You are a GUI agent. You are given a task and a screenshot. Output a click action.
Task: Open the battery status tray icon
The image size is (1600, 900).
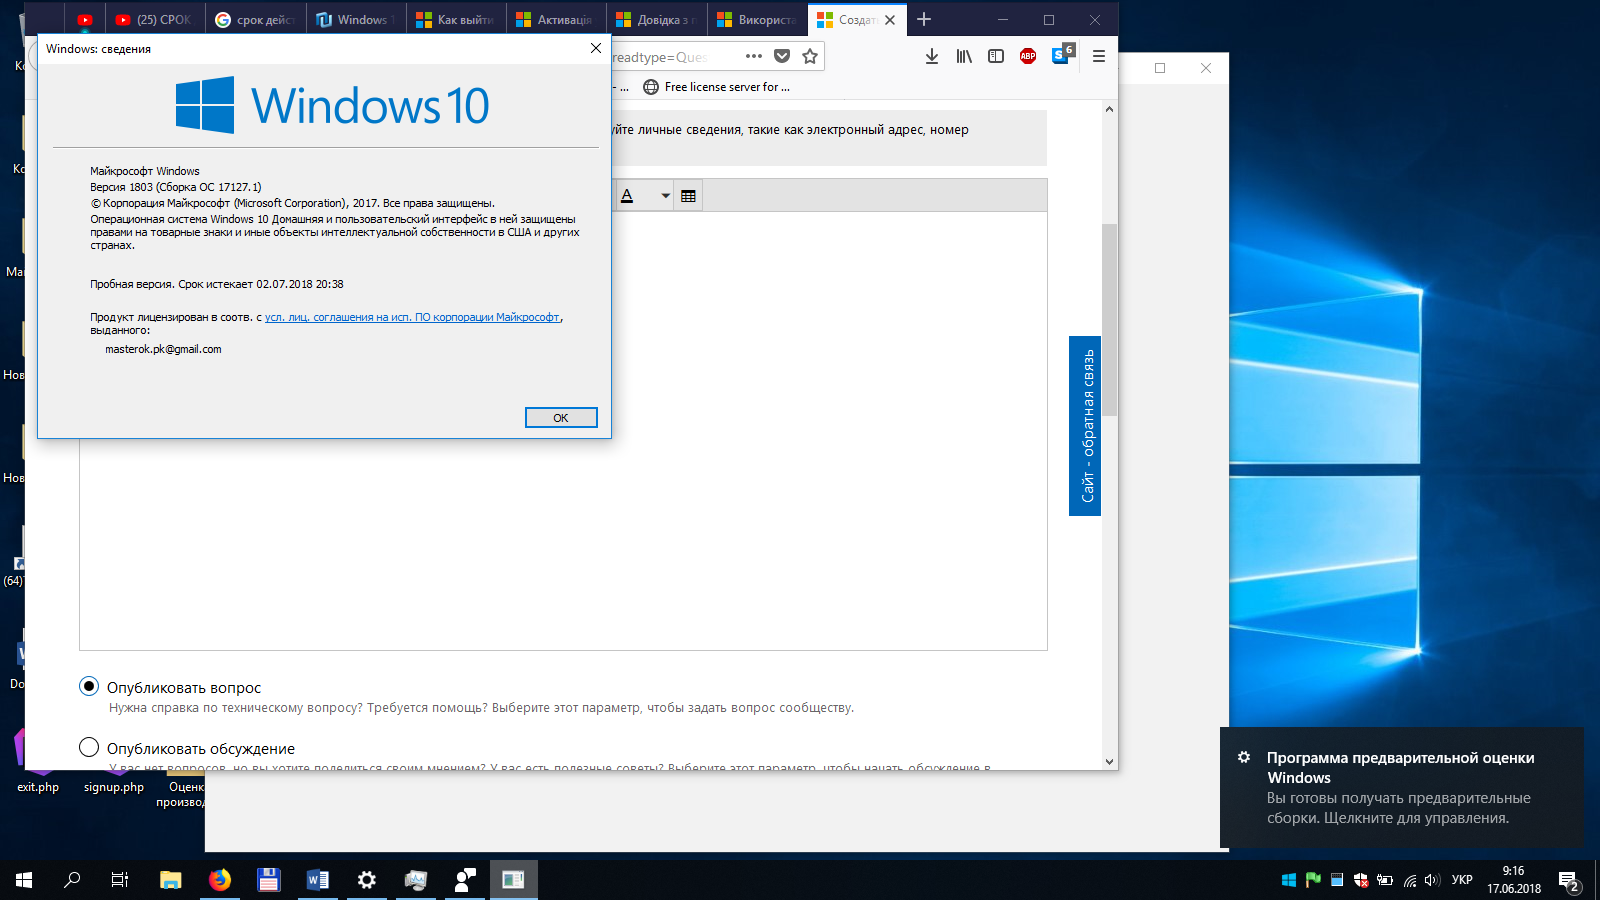(x=1385, y=880)
